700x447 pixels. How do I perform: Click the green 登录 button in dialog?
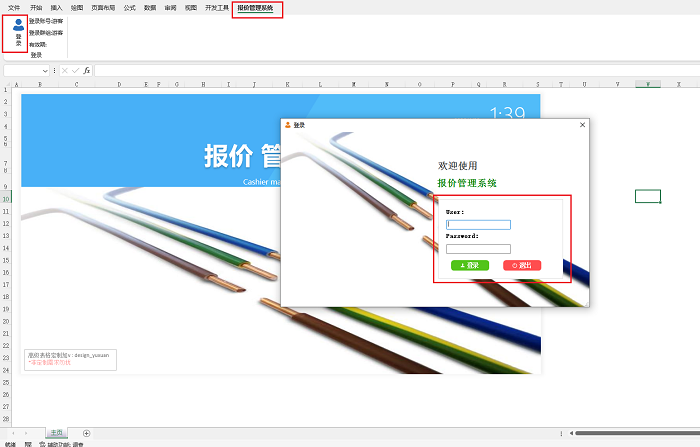(x=470, y=265)
